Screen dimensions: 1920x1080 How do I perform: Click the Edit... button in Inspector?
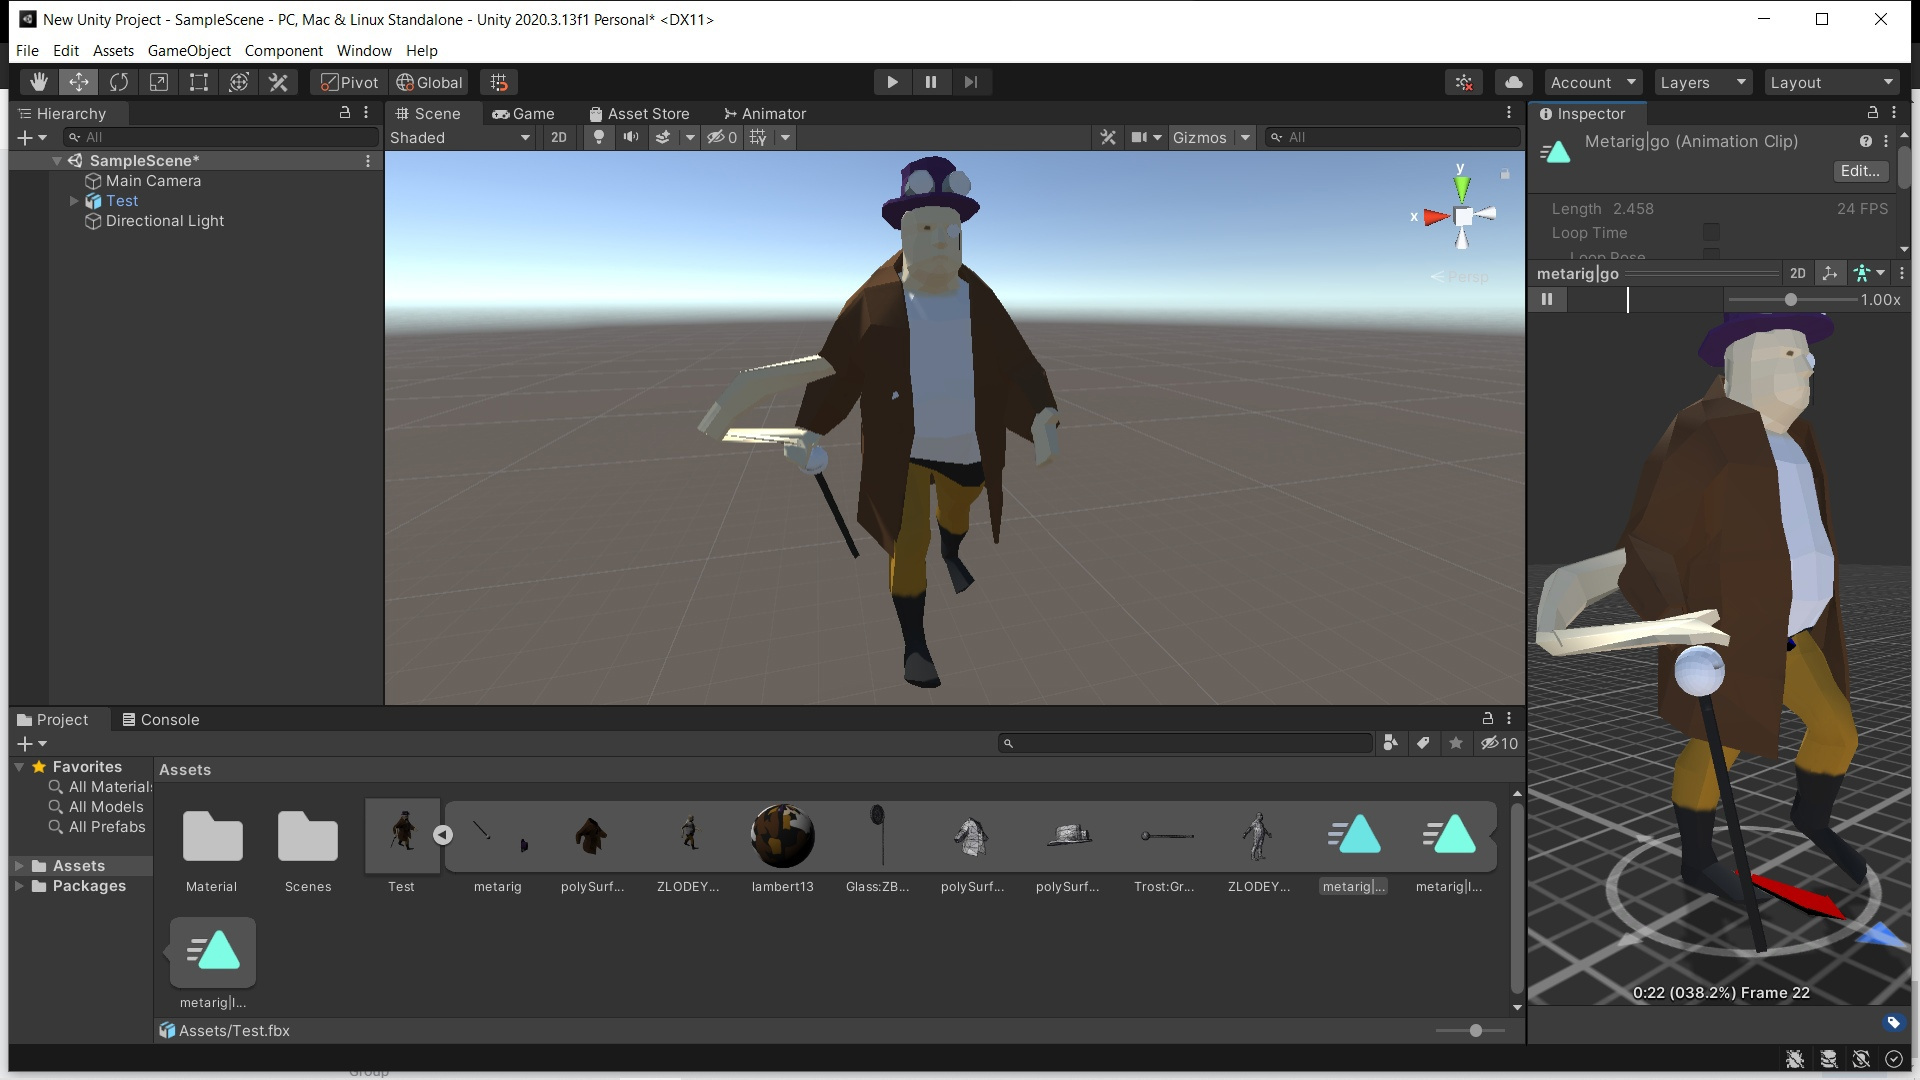[x=1860, y=171]
